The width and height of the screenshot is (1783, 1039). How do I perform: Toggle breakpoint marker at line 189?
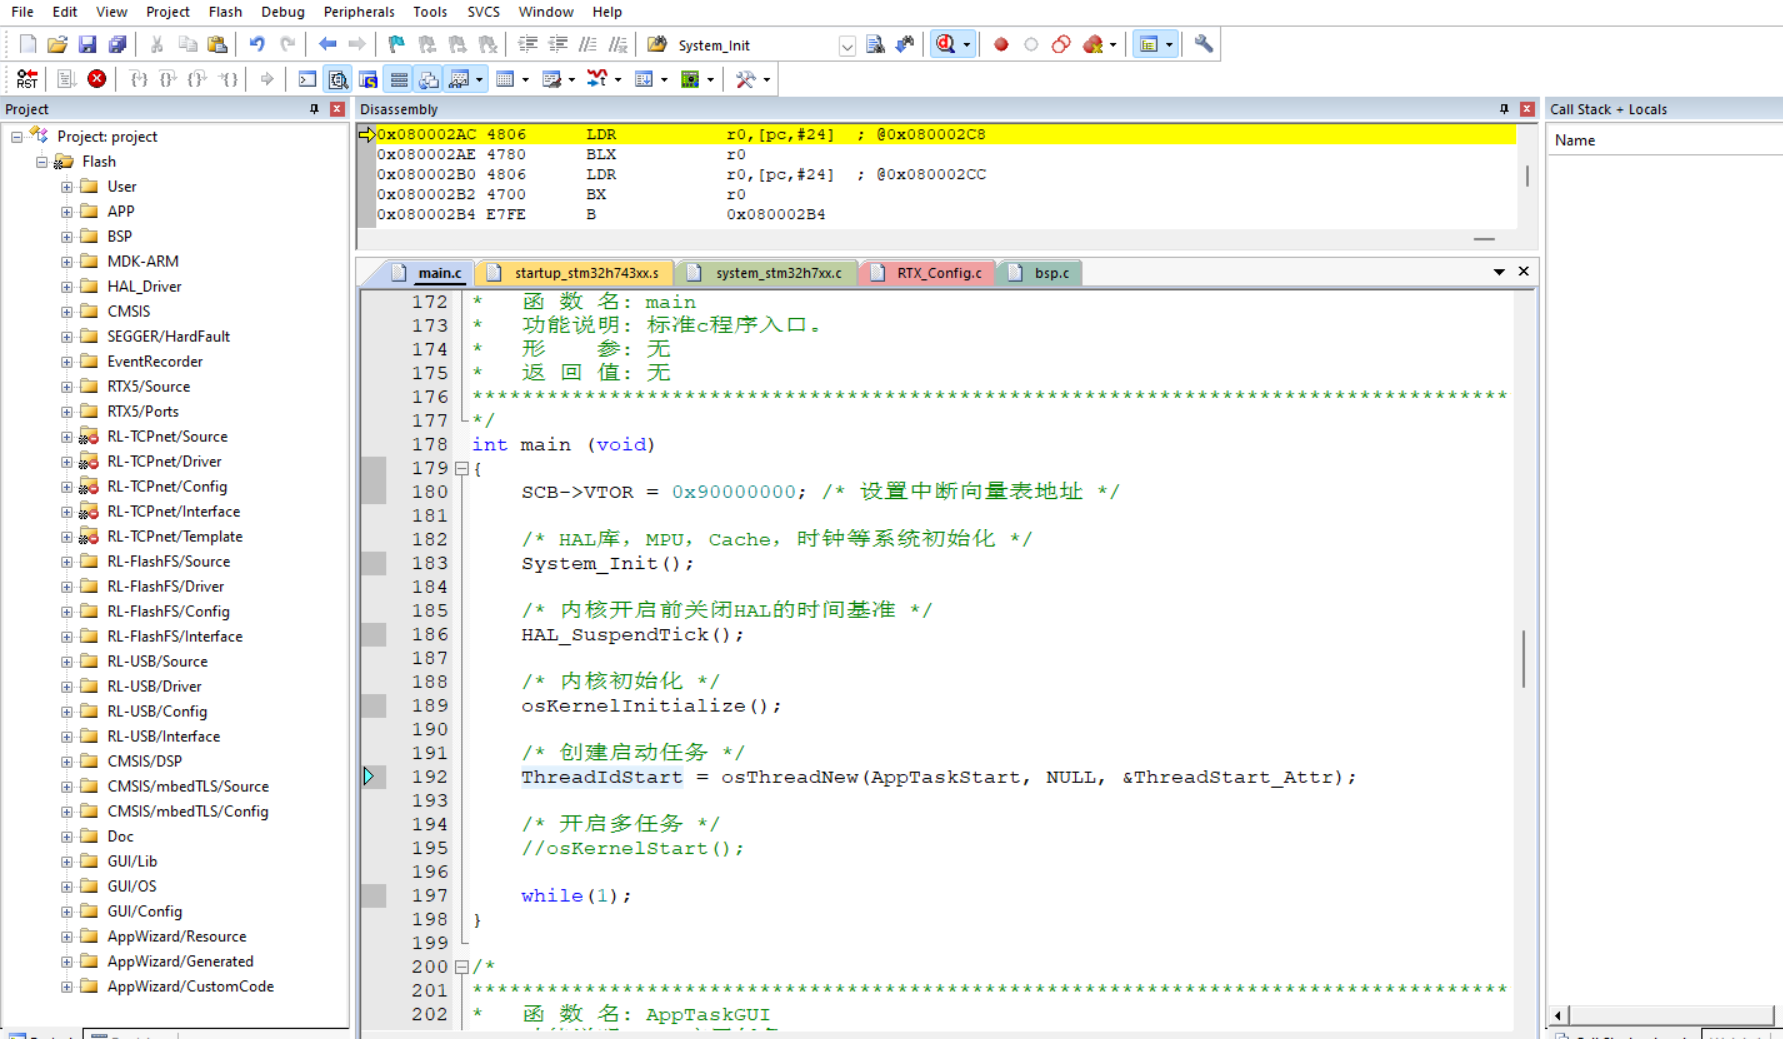tap(374, 706)
